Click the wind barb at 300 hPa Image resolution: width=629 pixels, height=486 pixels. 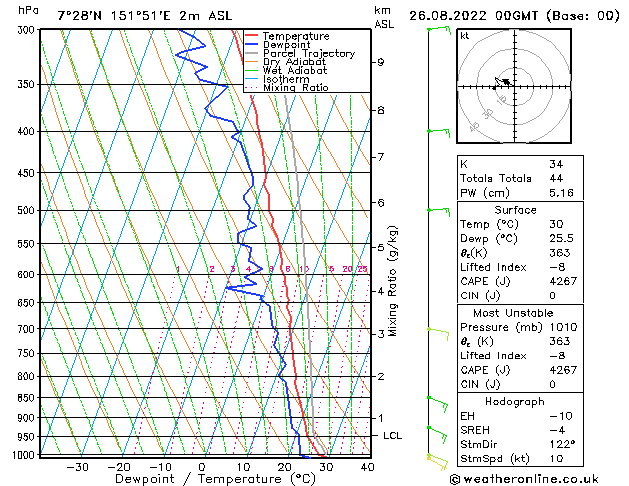pyautogui.click(x=439, y=30)
